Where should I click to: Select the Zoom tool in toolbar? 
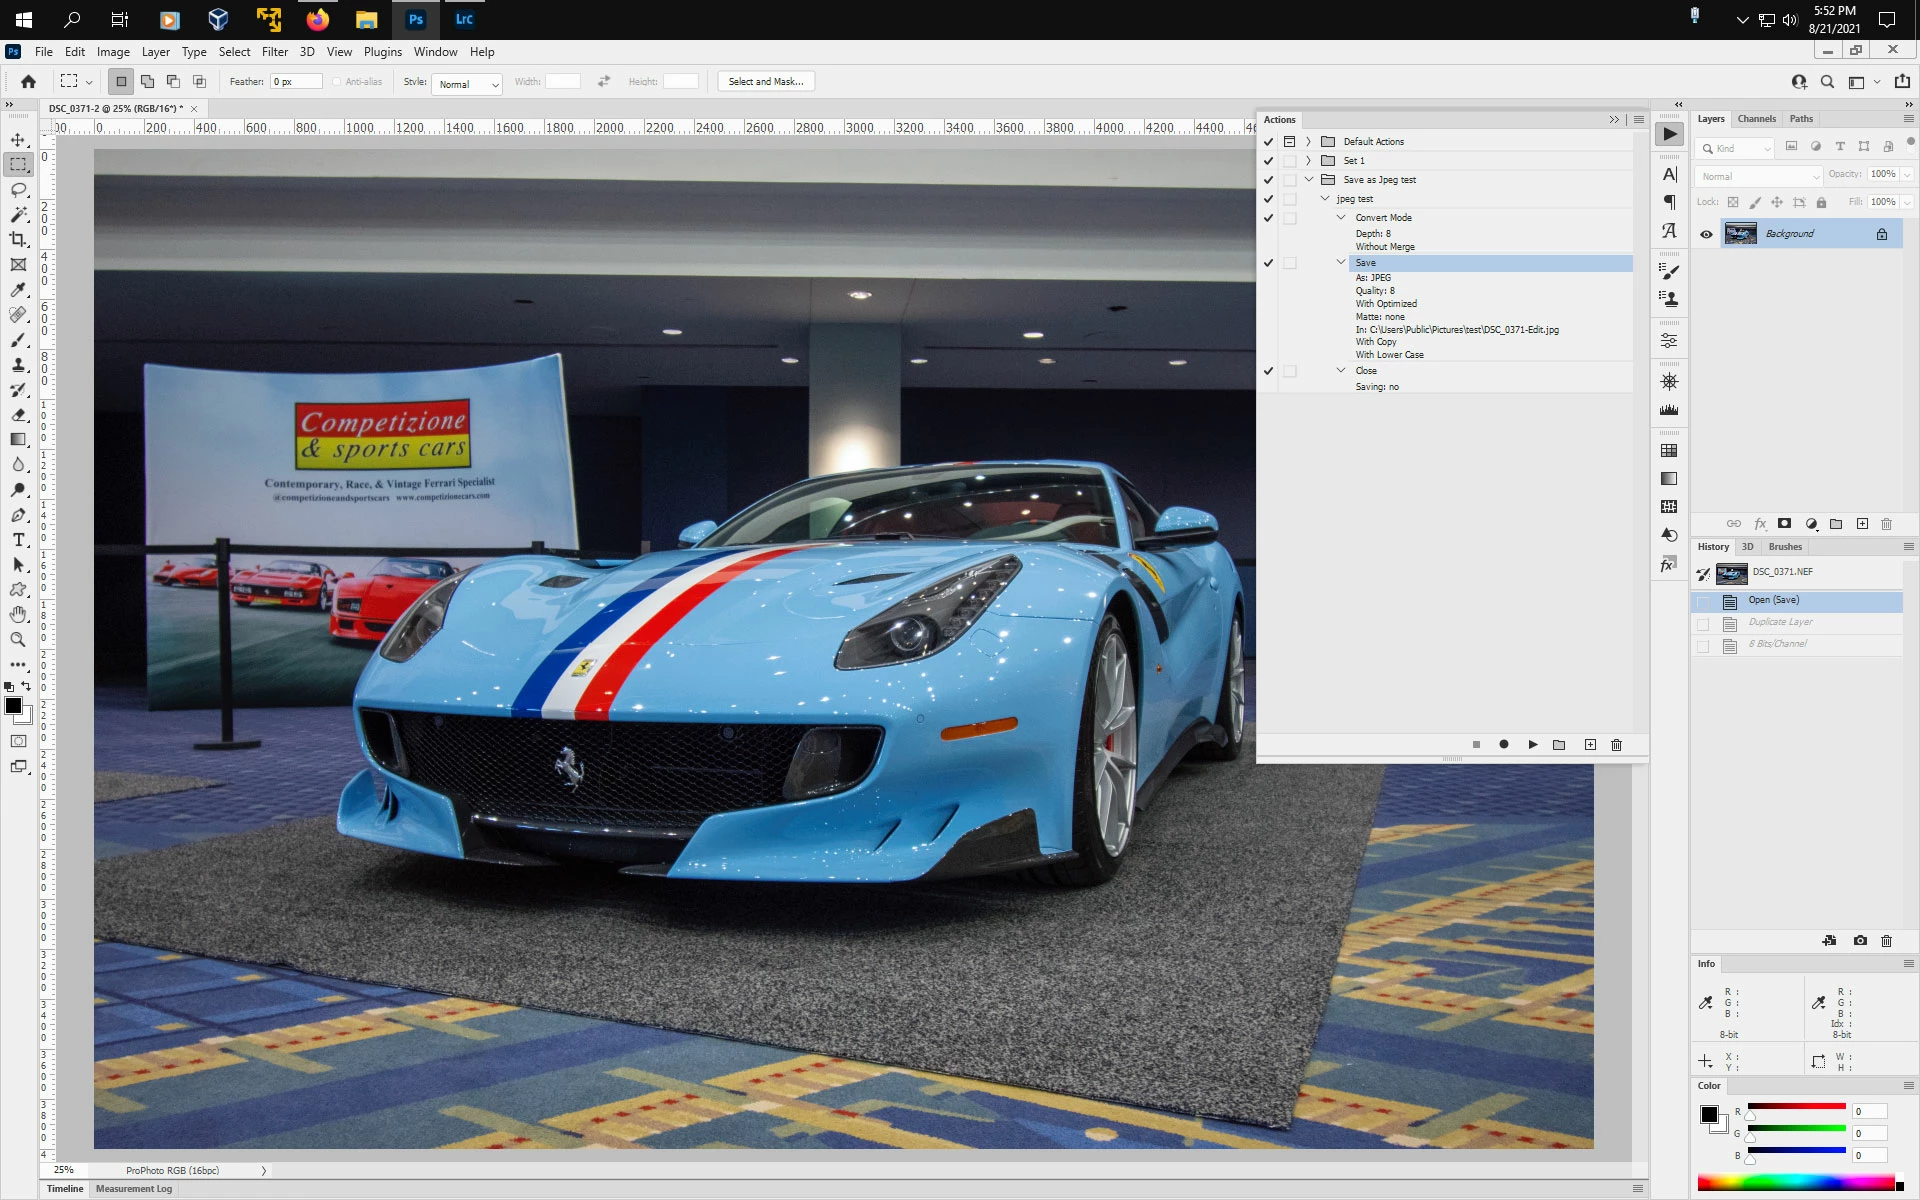click(18, 640)
